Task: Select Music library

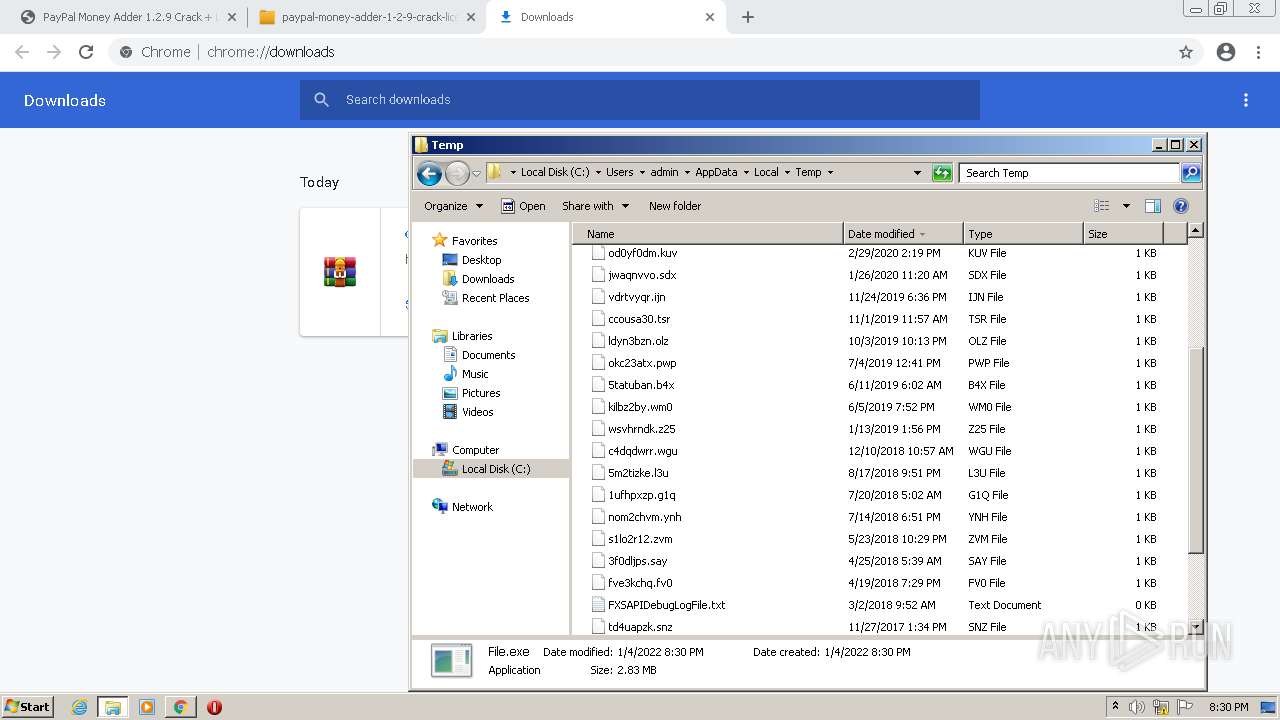Action: coord(475,374)
